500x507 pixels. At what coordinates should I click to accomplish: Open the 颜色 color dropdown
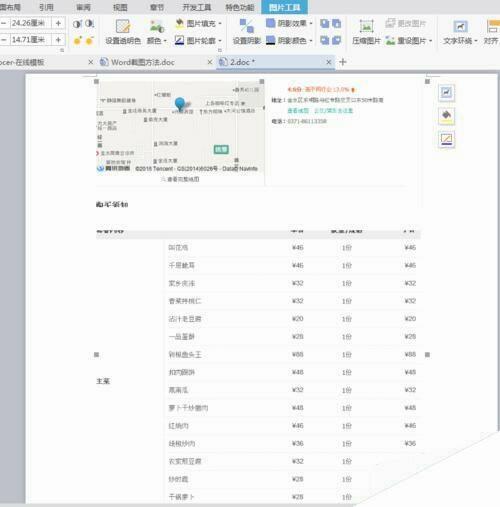click(x=157, y=32)
